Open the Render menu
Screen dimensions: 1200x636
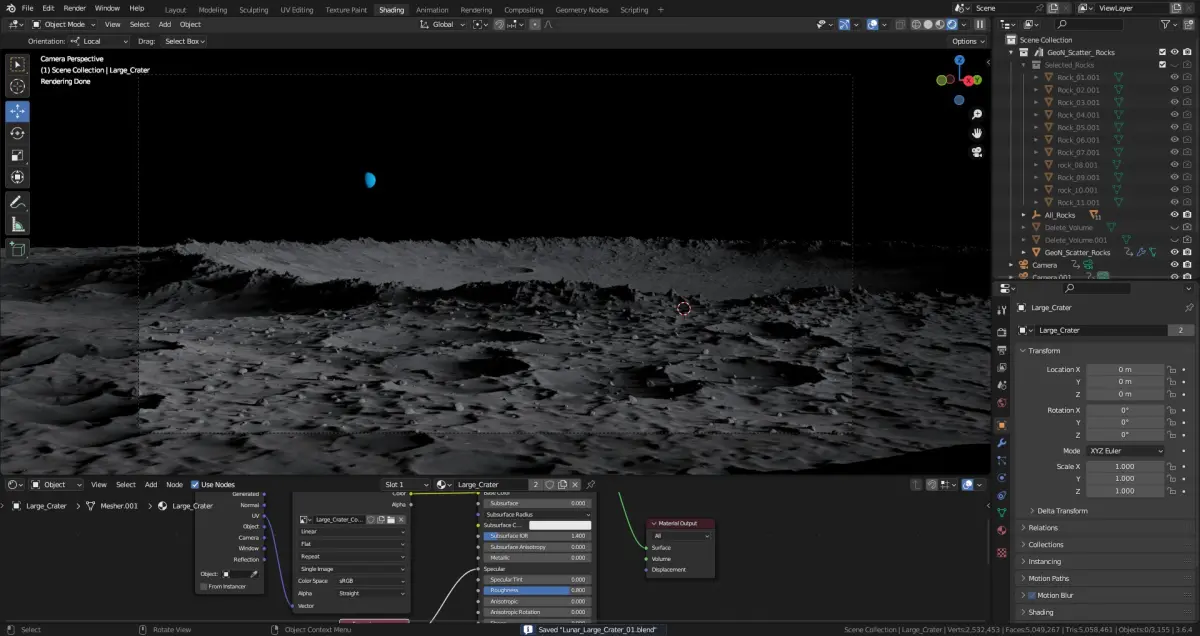[x=74, y=8]
